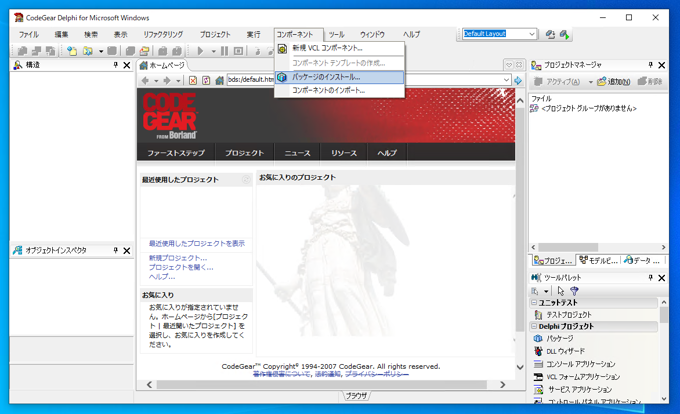Click the 追加 button in Project Manager
Screen dimensions: 680x414
point(614,81)
